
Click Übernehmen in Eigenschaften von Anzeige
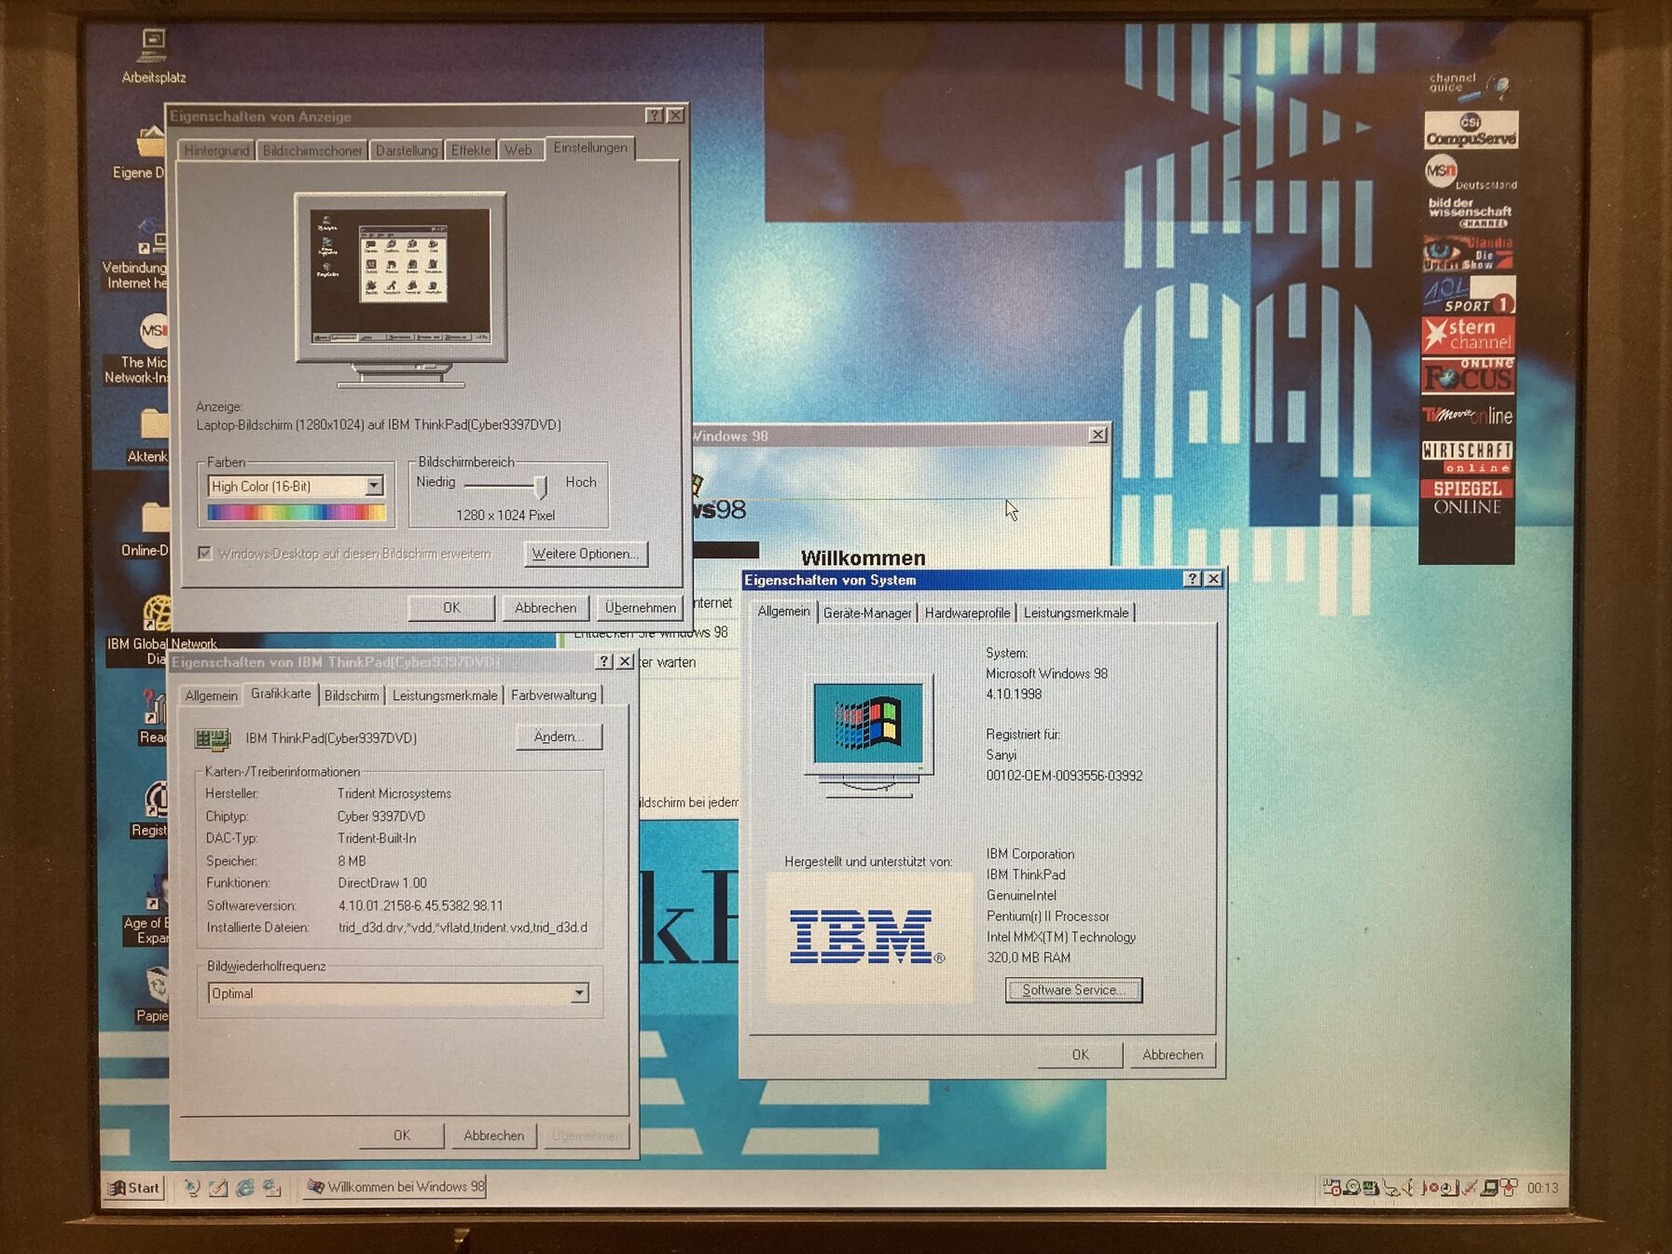[x=640, y=607]
